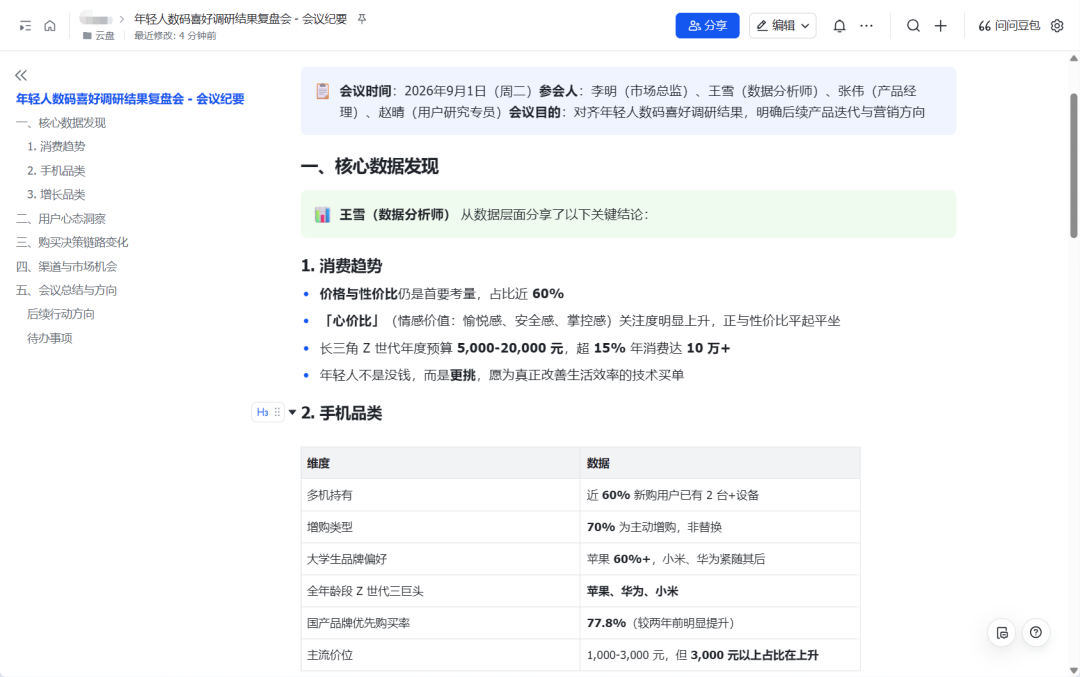Viewport: 1080px width, 677px height.
Task: Click the 「心价比」 bullet line
Action: [x=579, y=320]
